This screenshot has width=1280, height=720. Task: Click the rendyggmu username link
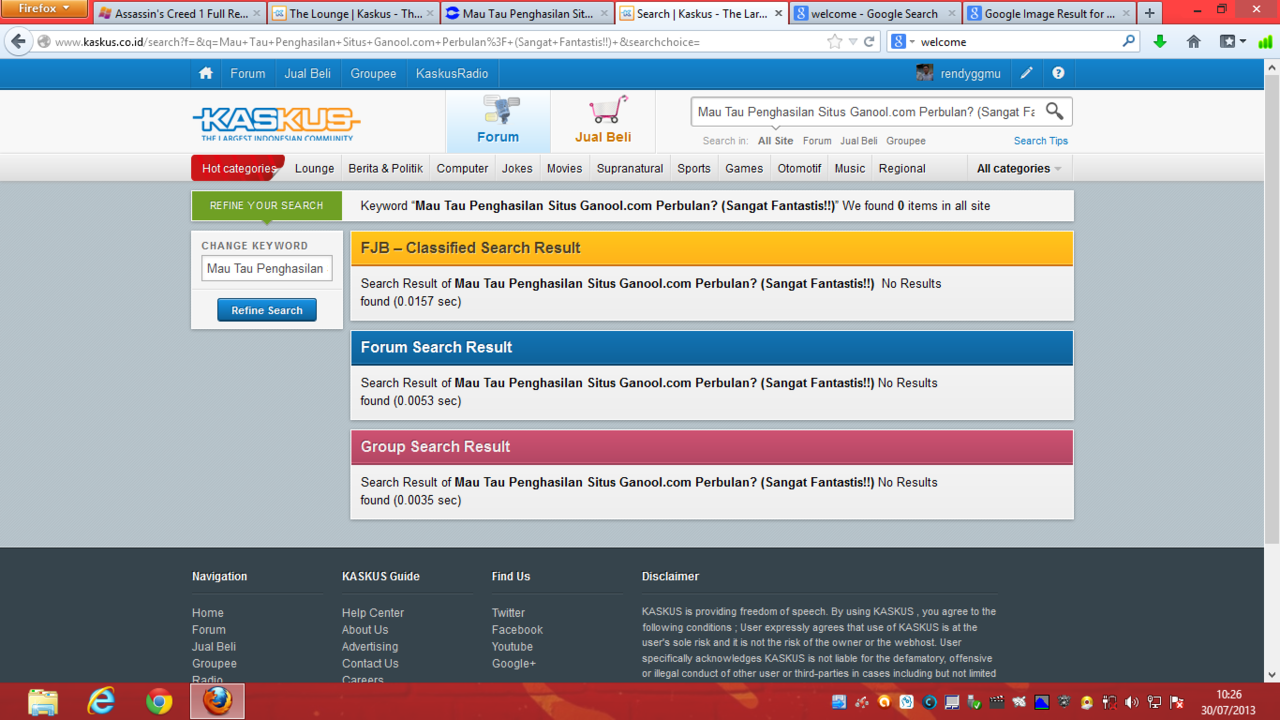[970, 74]
